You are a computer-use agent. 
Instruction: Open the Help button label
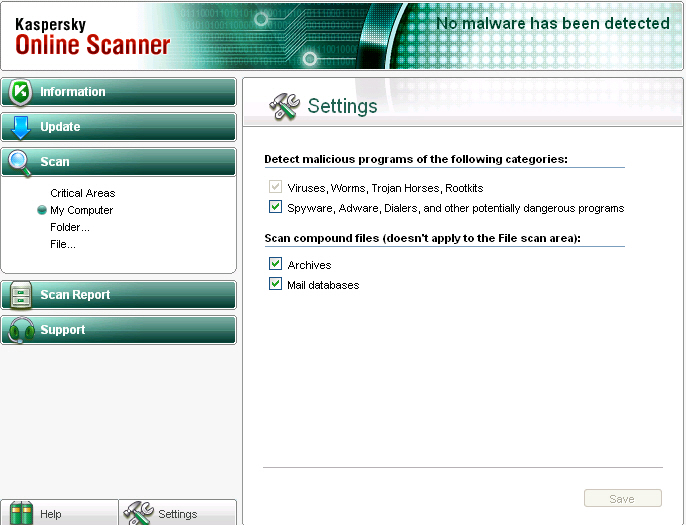(51, 514)
